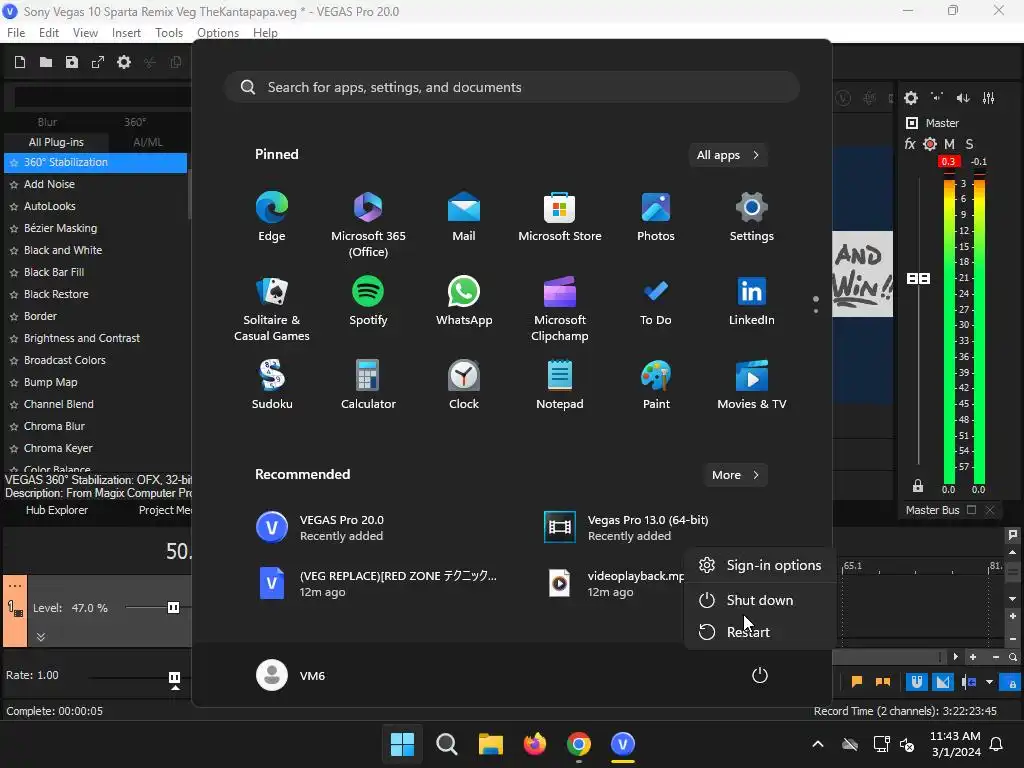Open Sign-in options
The image size is (1024, 768).
pos(760,566)
